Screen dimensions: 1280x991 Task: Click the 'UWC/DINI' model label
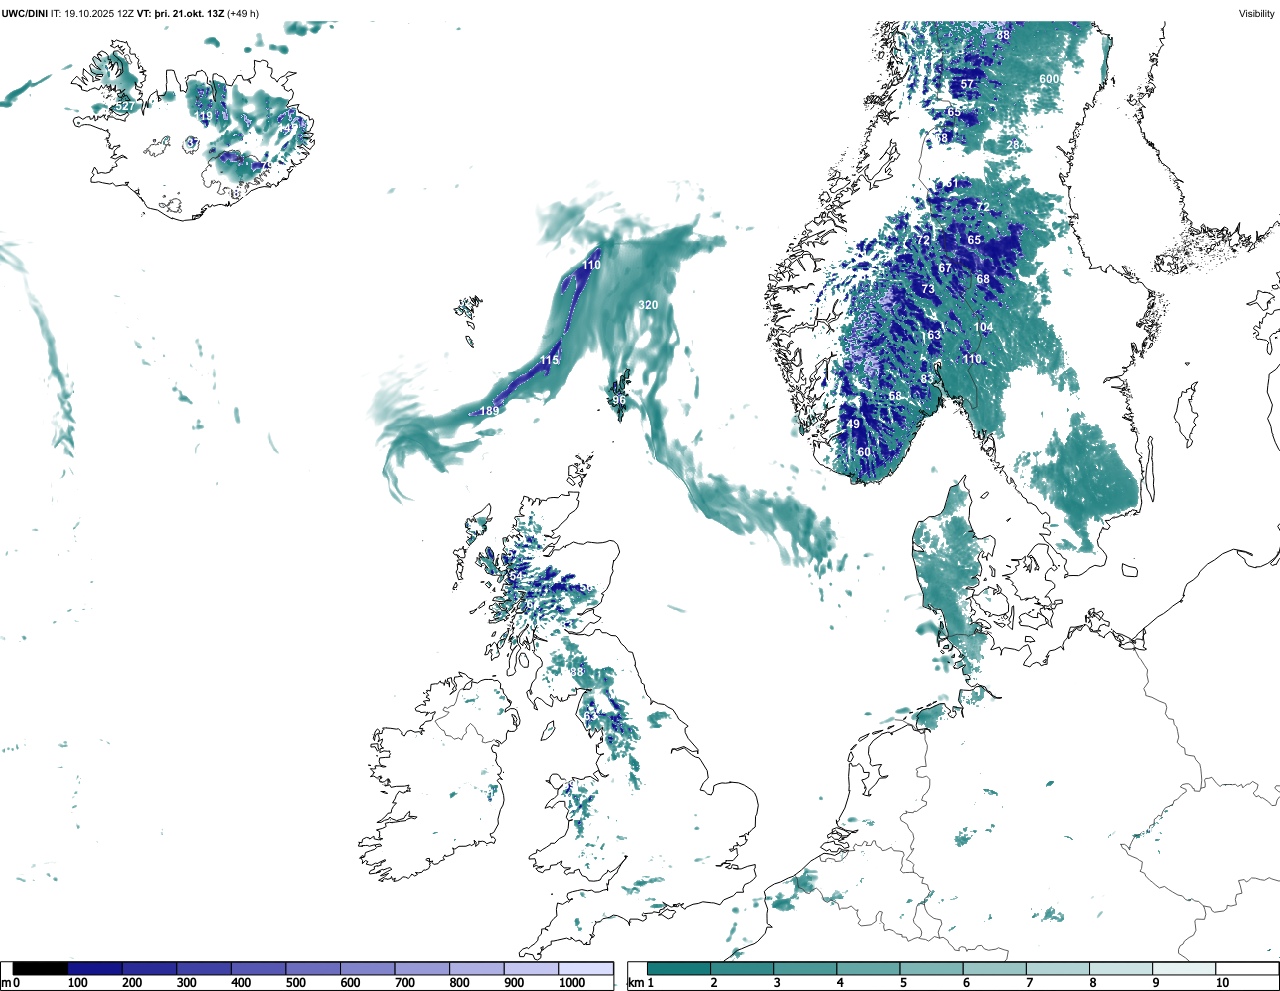24,13
